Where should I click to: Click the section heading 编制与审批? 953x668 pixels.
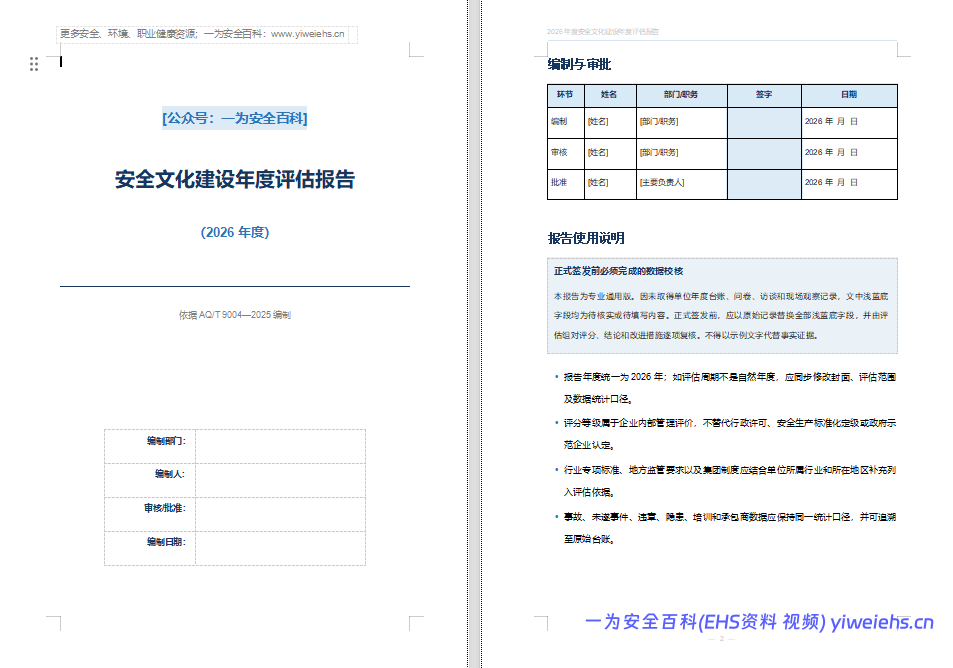tap(579, 64)
